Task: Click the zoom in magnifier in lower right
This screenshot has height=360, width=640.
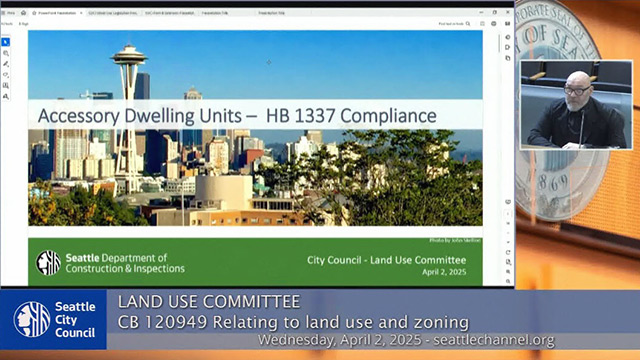Action: (508, 271)
